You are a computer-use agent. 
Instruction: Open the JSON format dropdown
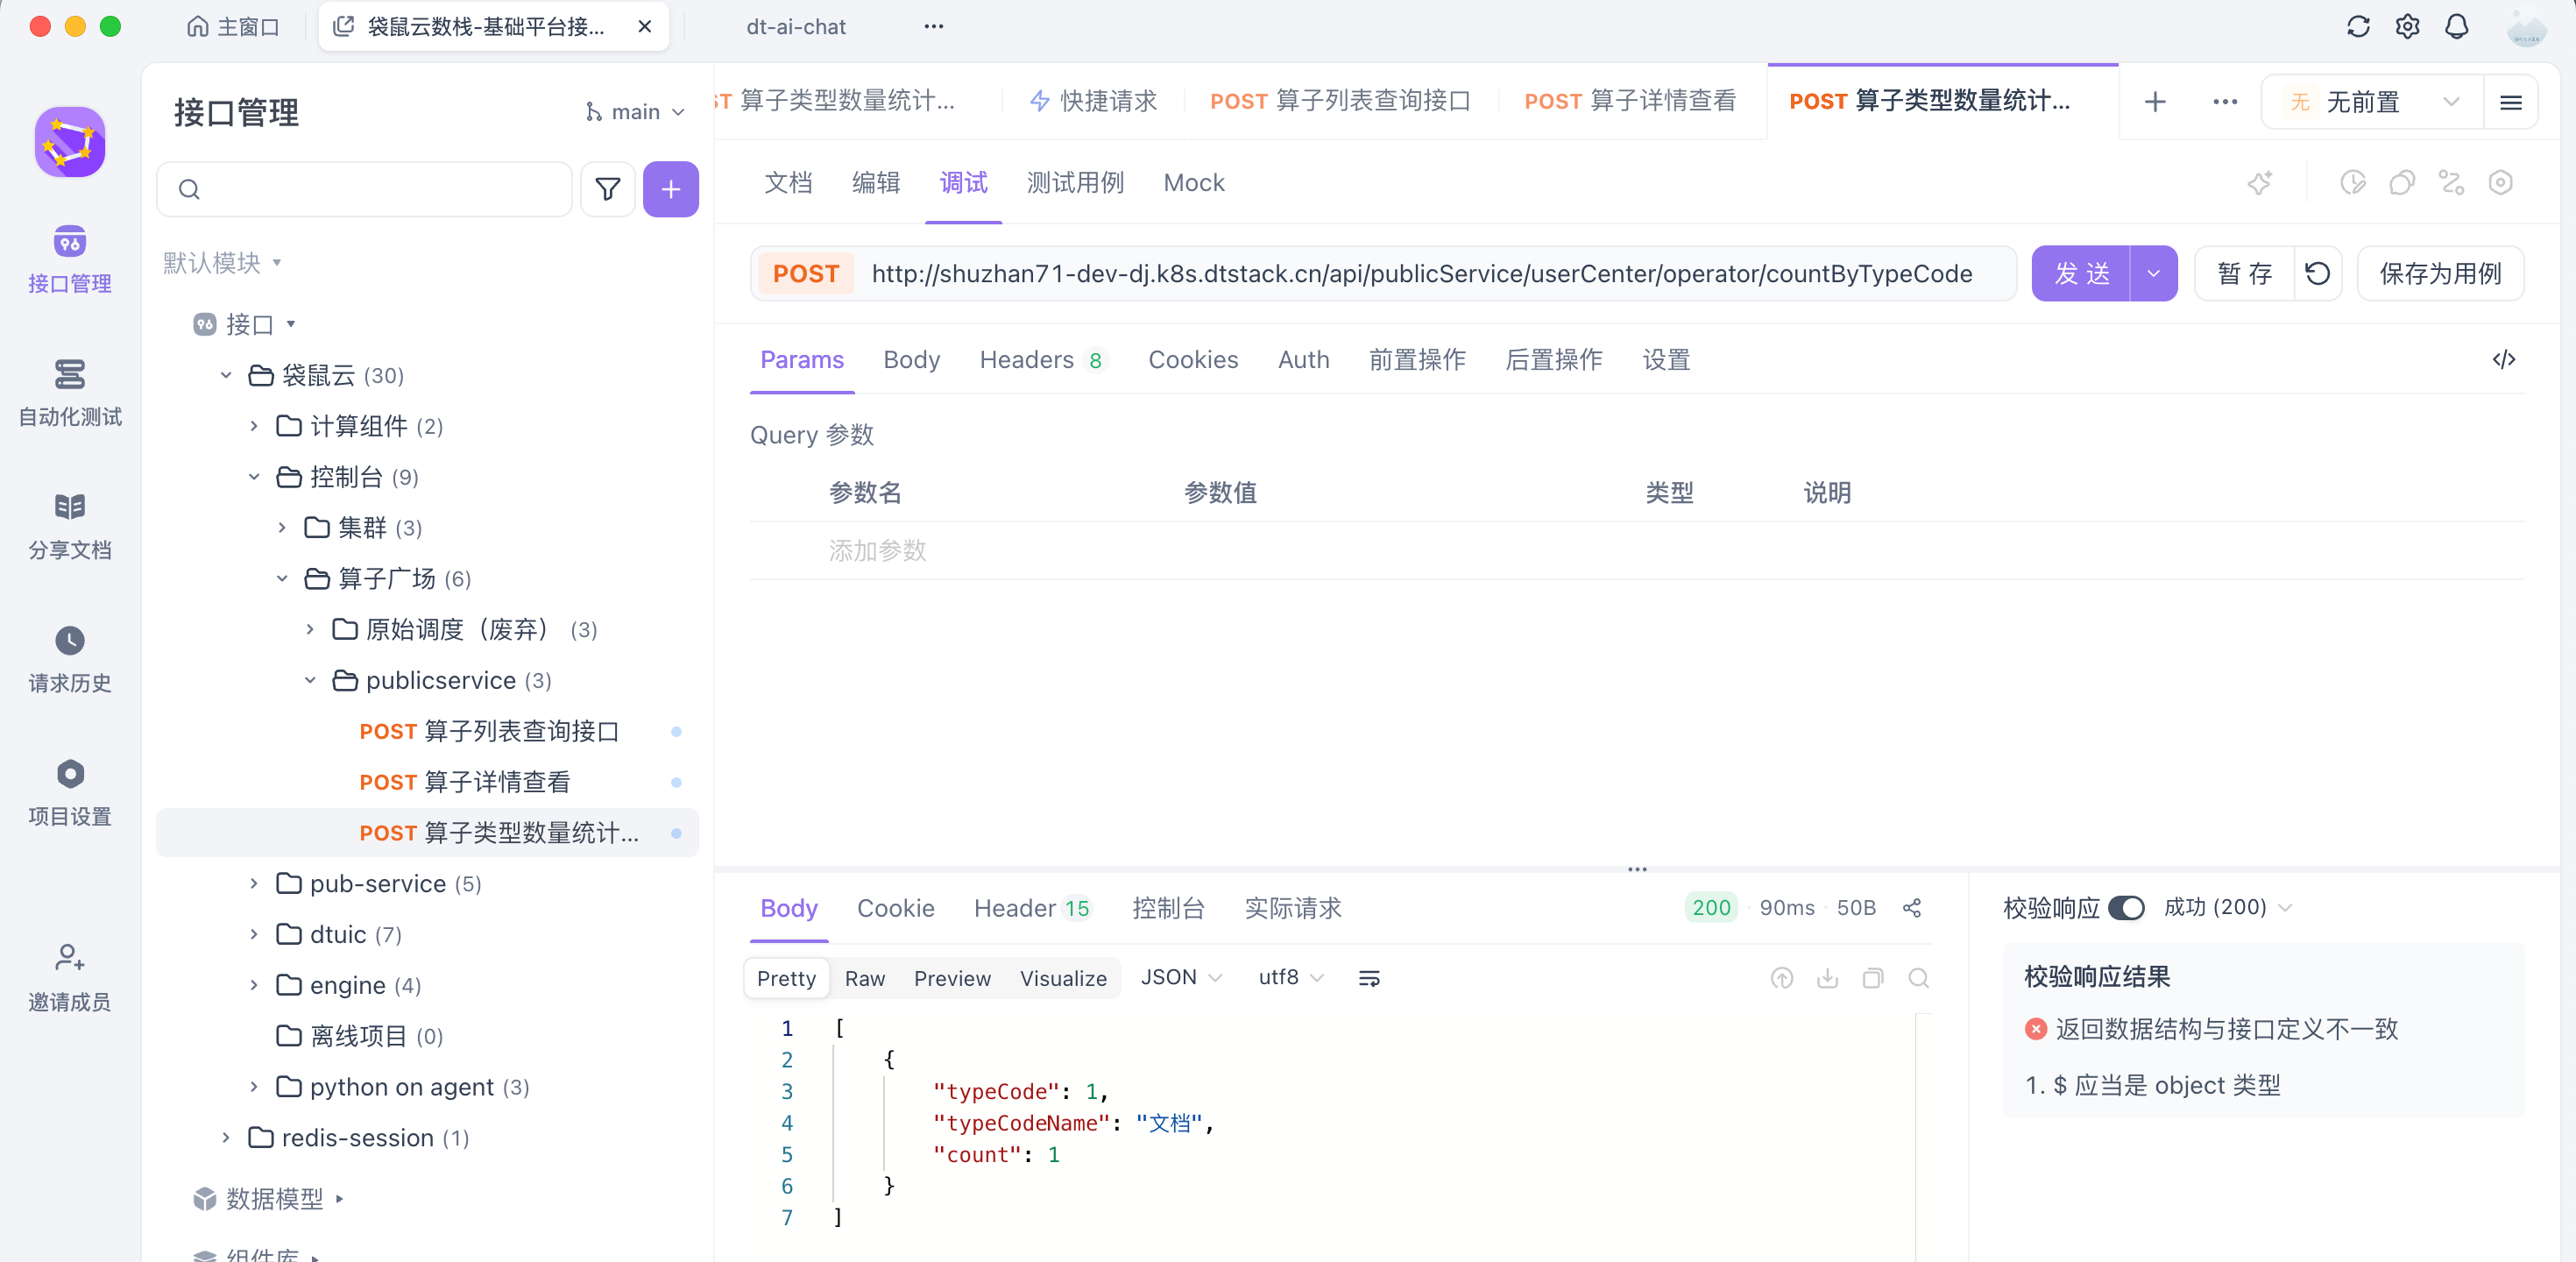[1181, 978]
